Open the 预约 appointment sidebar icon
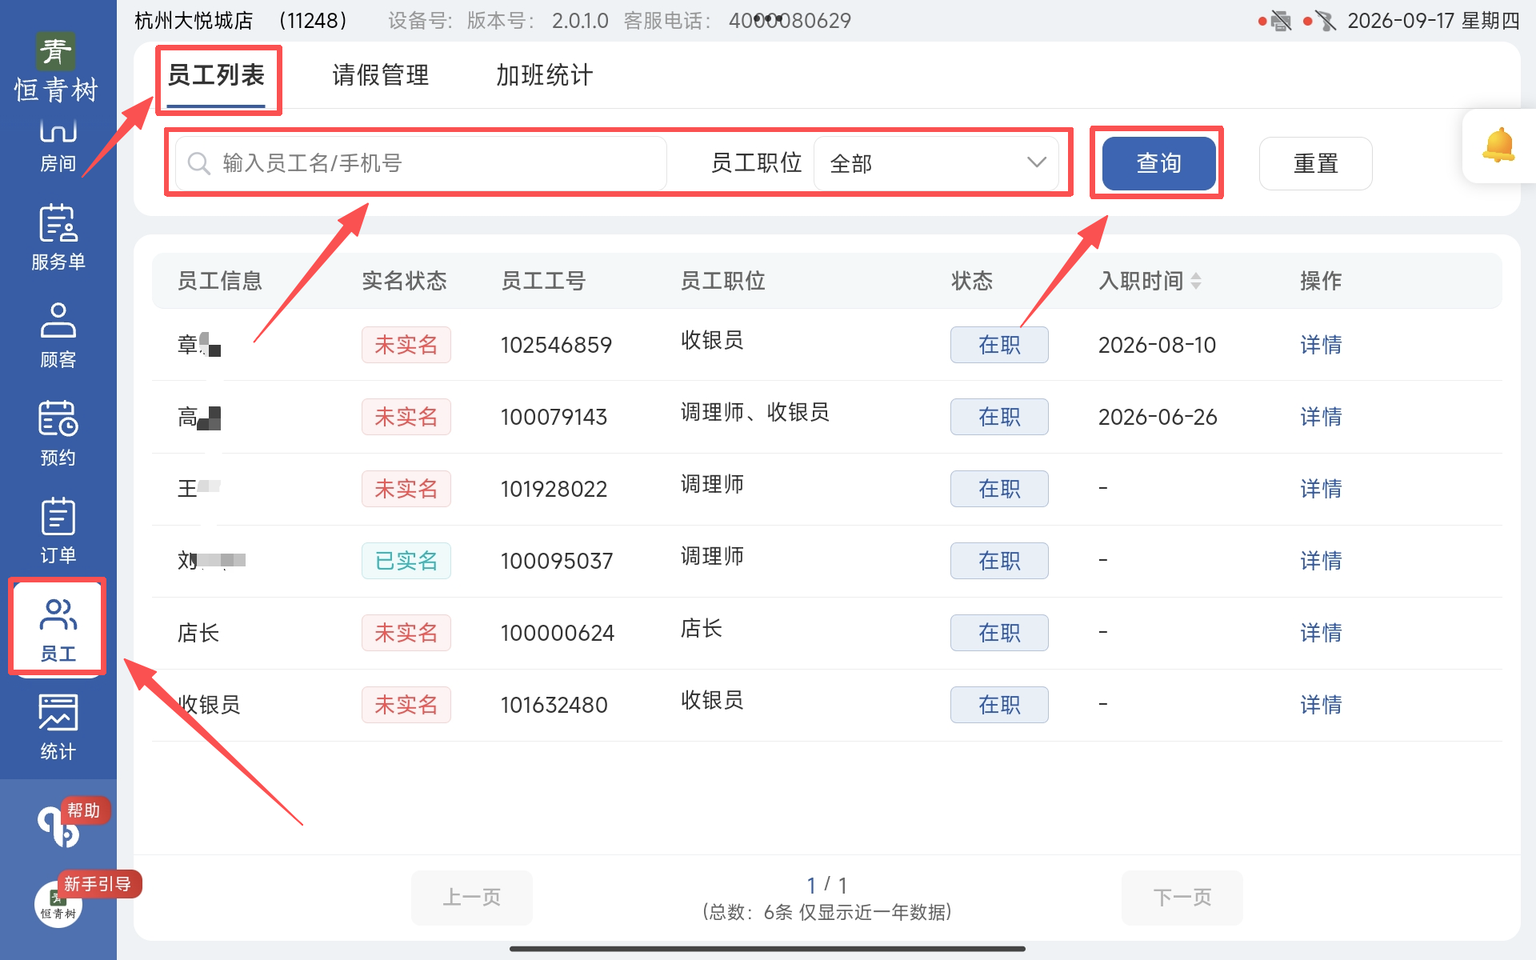 tap(58, 434)
